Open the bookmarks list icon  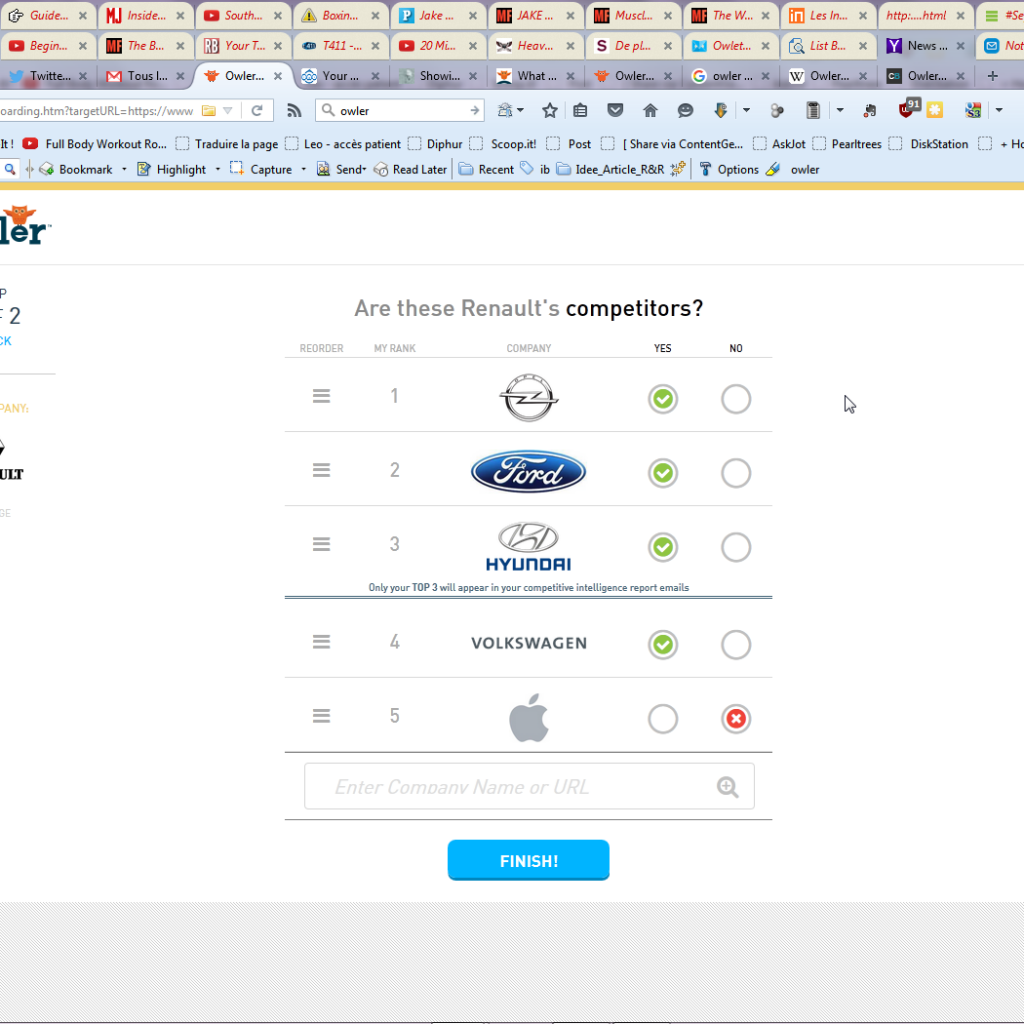tap(580, 110)
